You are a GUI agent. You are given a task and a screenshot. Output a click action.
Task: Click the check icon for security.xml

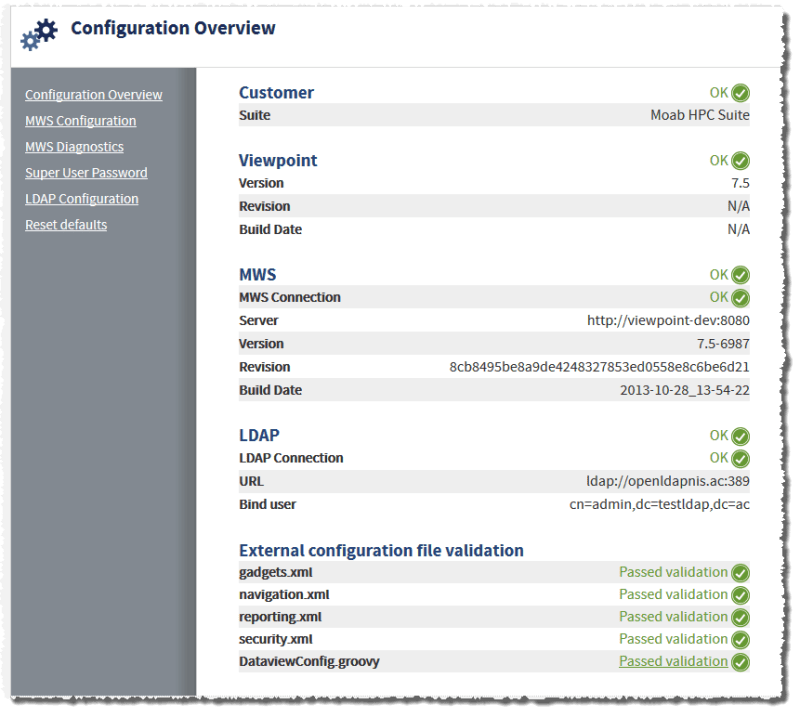pyautogui.click(x=740, y=640)
